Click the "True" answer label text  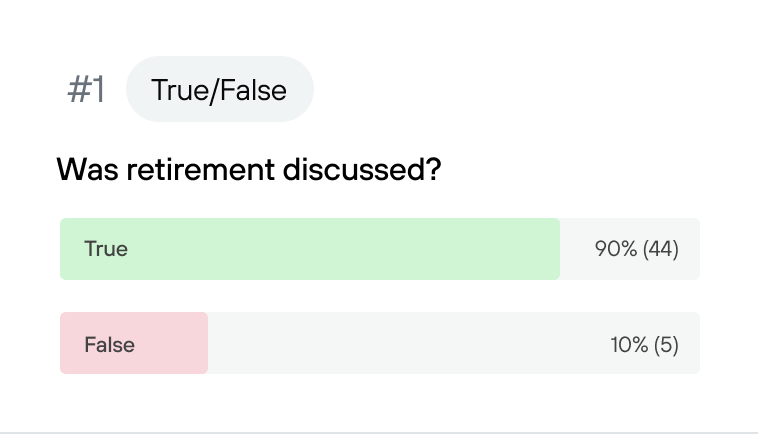tap(106, 249)
